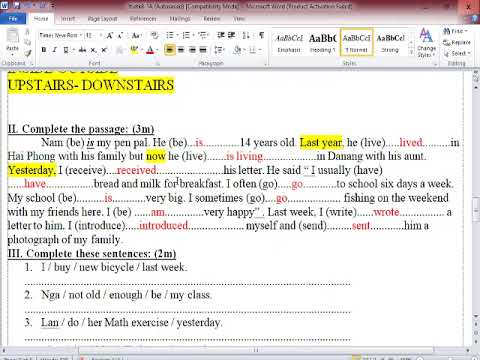Open the Select dropdown in Editing group

[x=457, y=53]
